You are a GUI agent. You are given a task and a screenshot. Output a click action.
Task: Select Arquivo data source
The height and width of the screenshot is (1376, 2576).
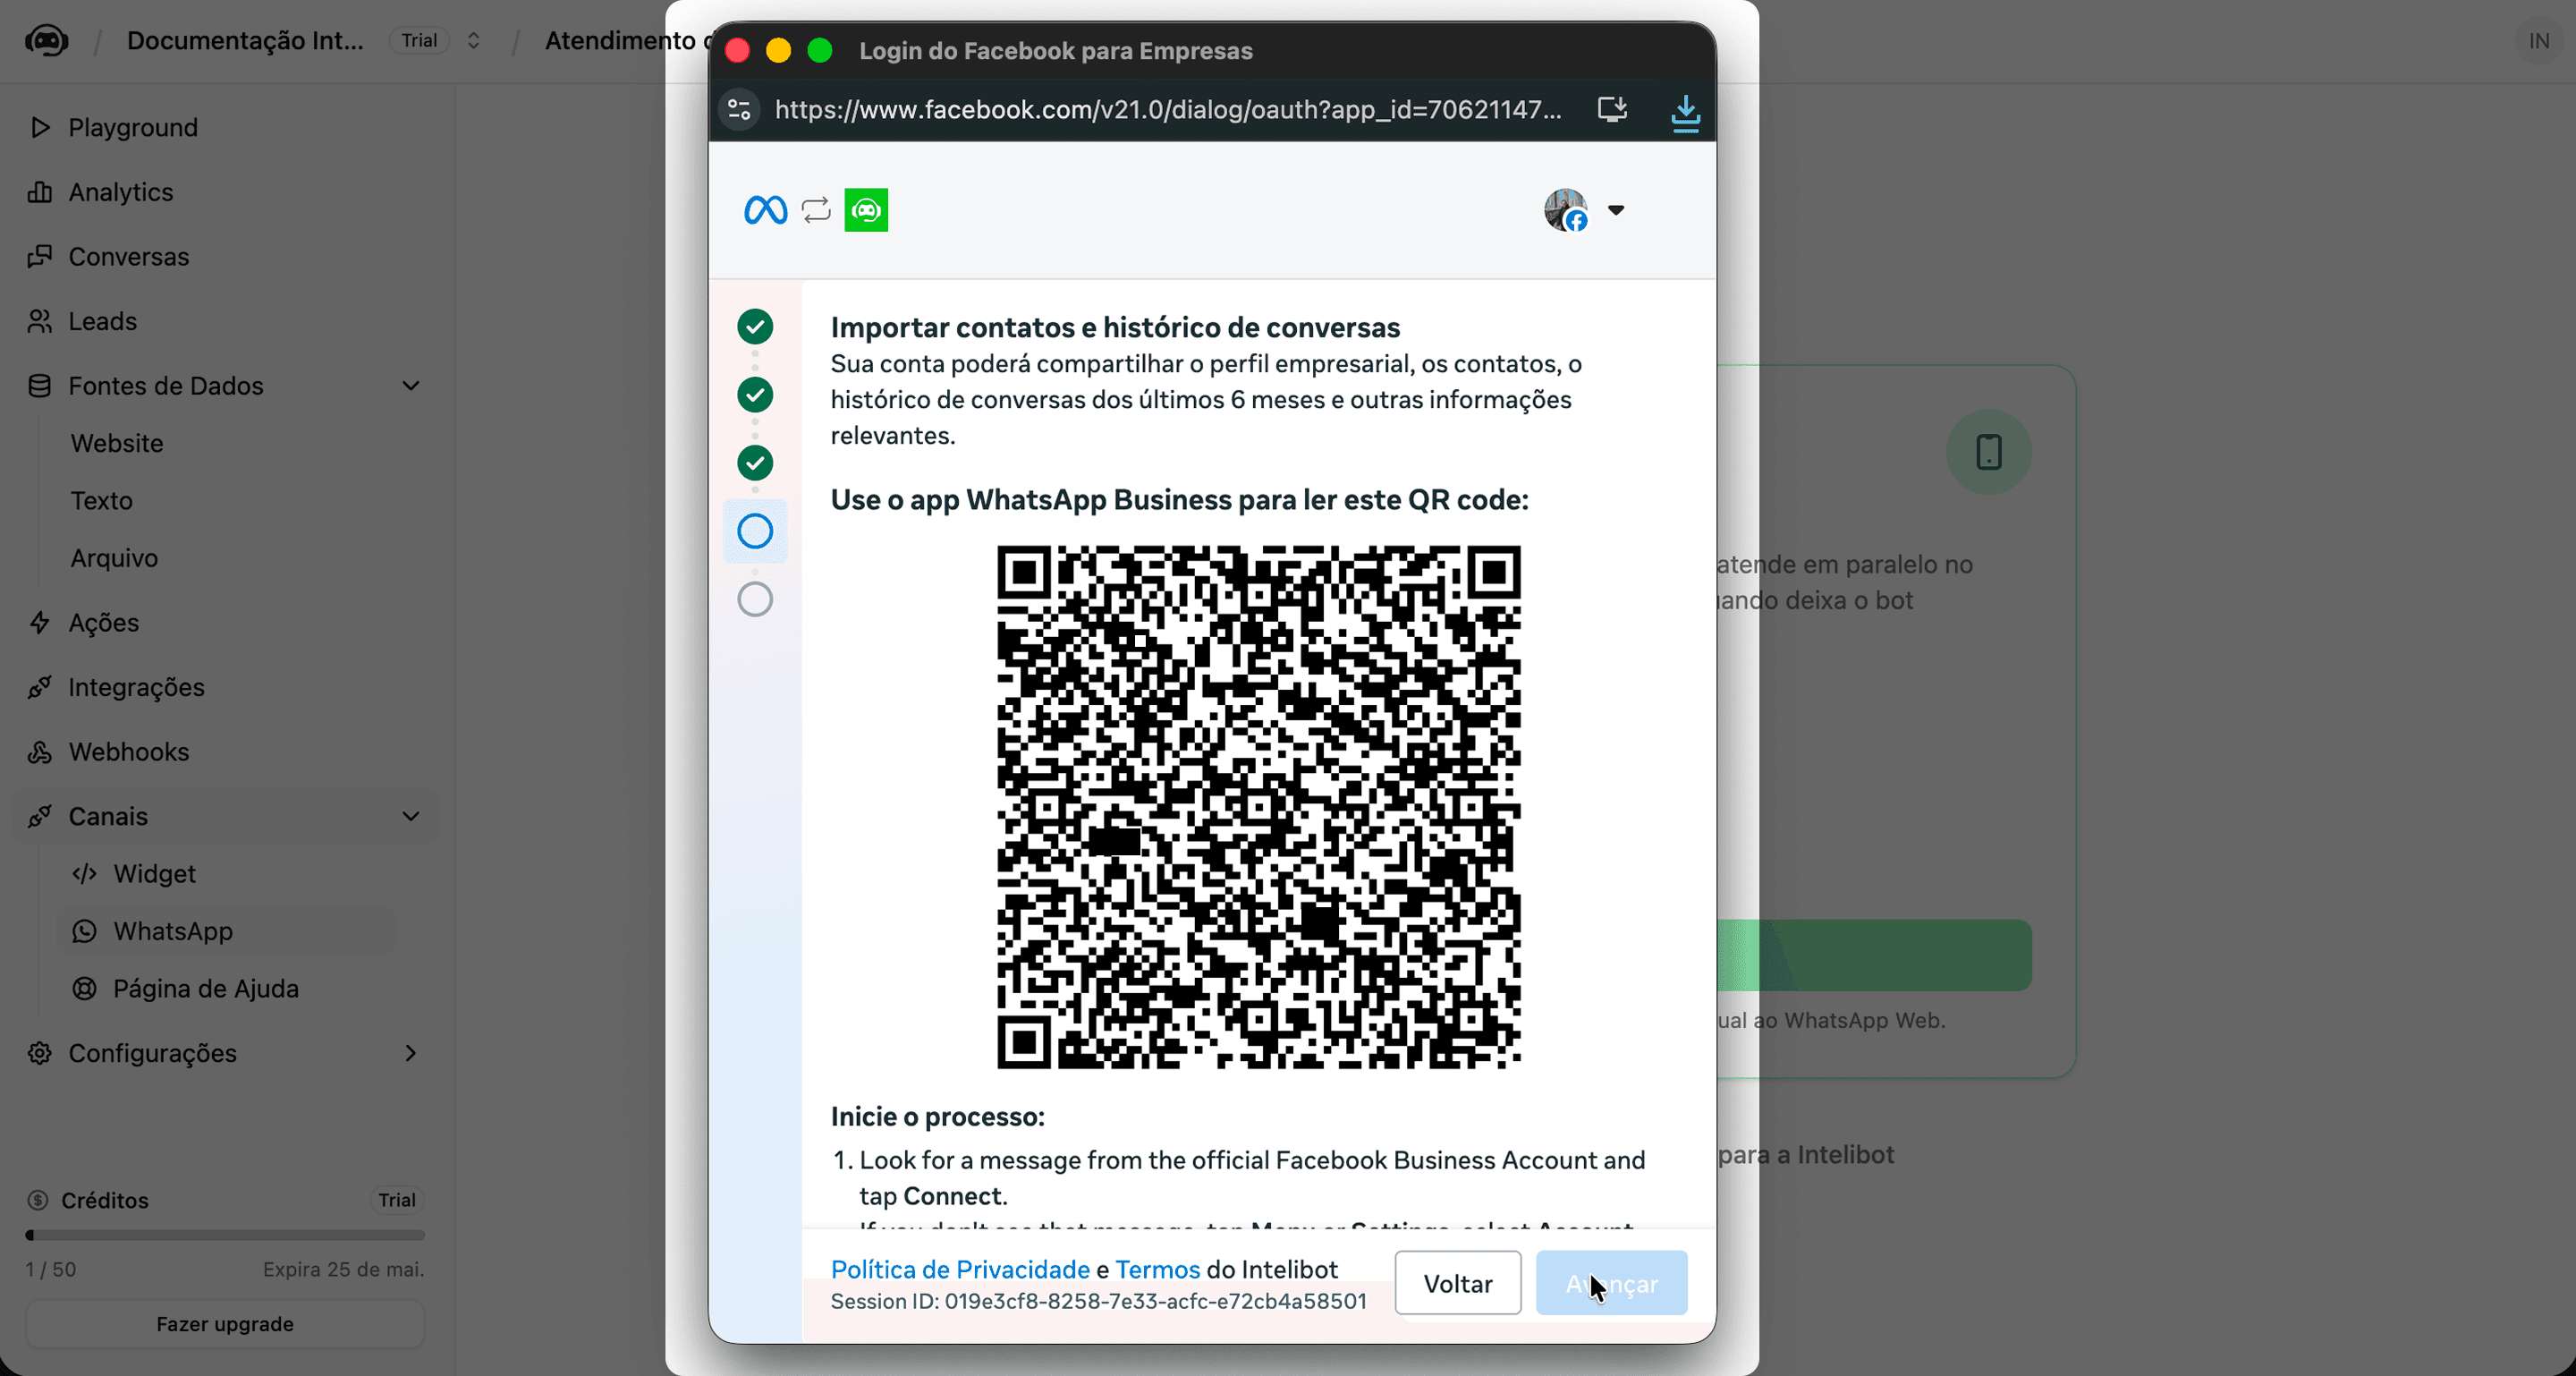tap(114, 558)
